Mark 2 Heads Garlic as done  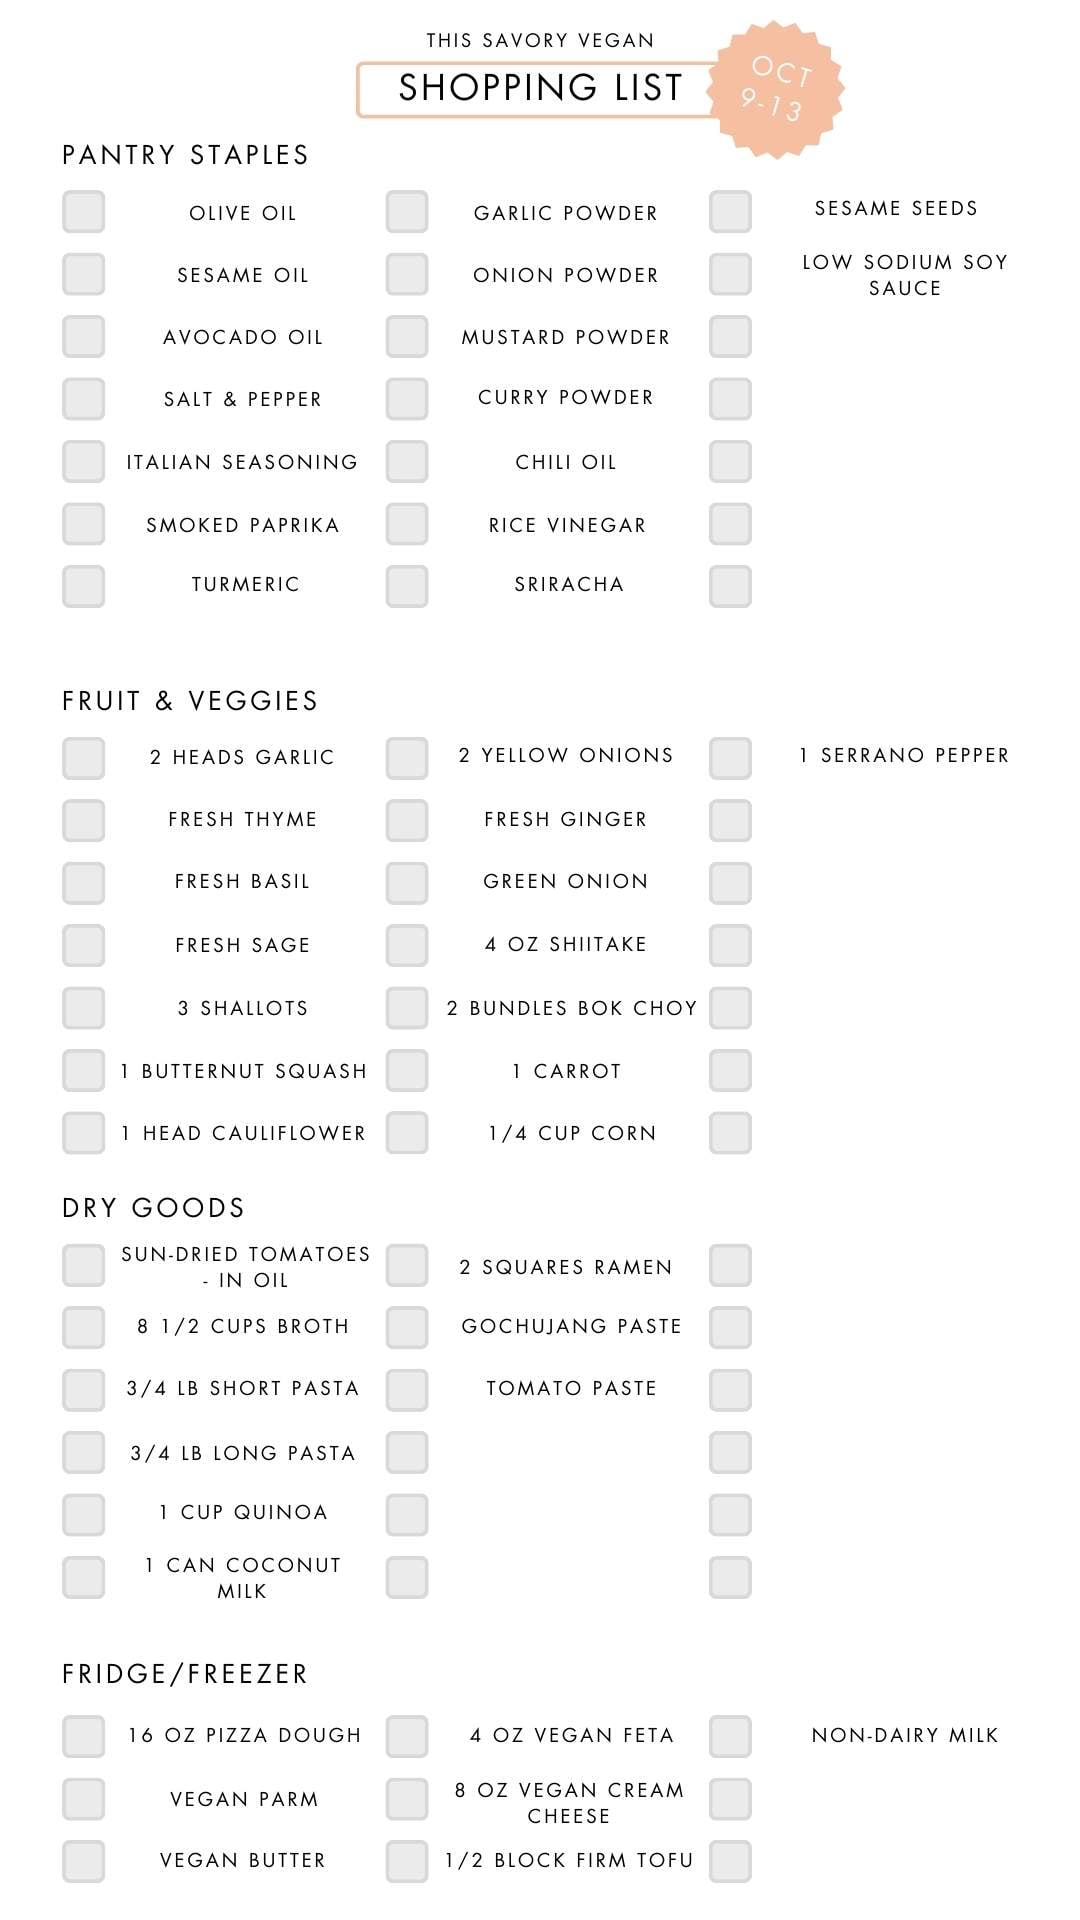(x=84, y=758)
